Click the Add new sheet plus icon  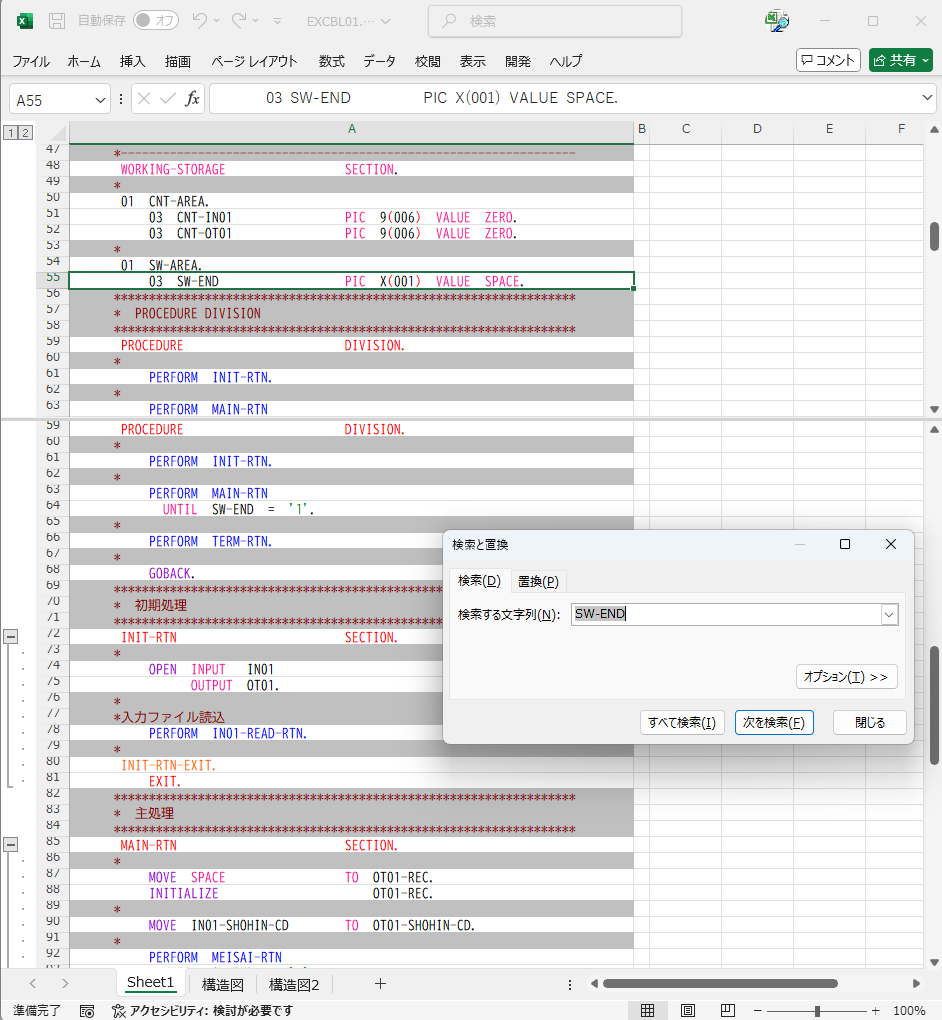coord(380,984)
